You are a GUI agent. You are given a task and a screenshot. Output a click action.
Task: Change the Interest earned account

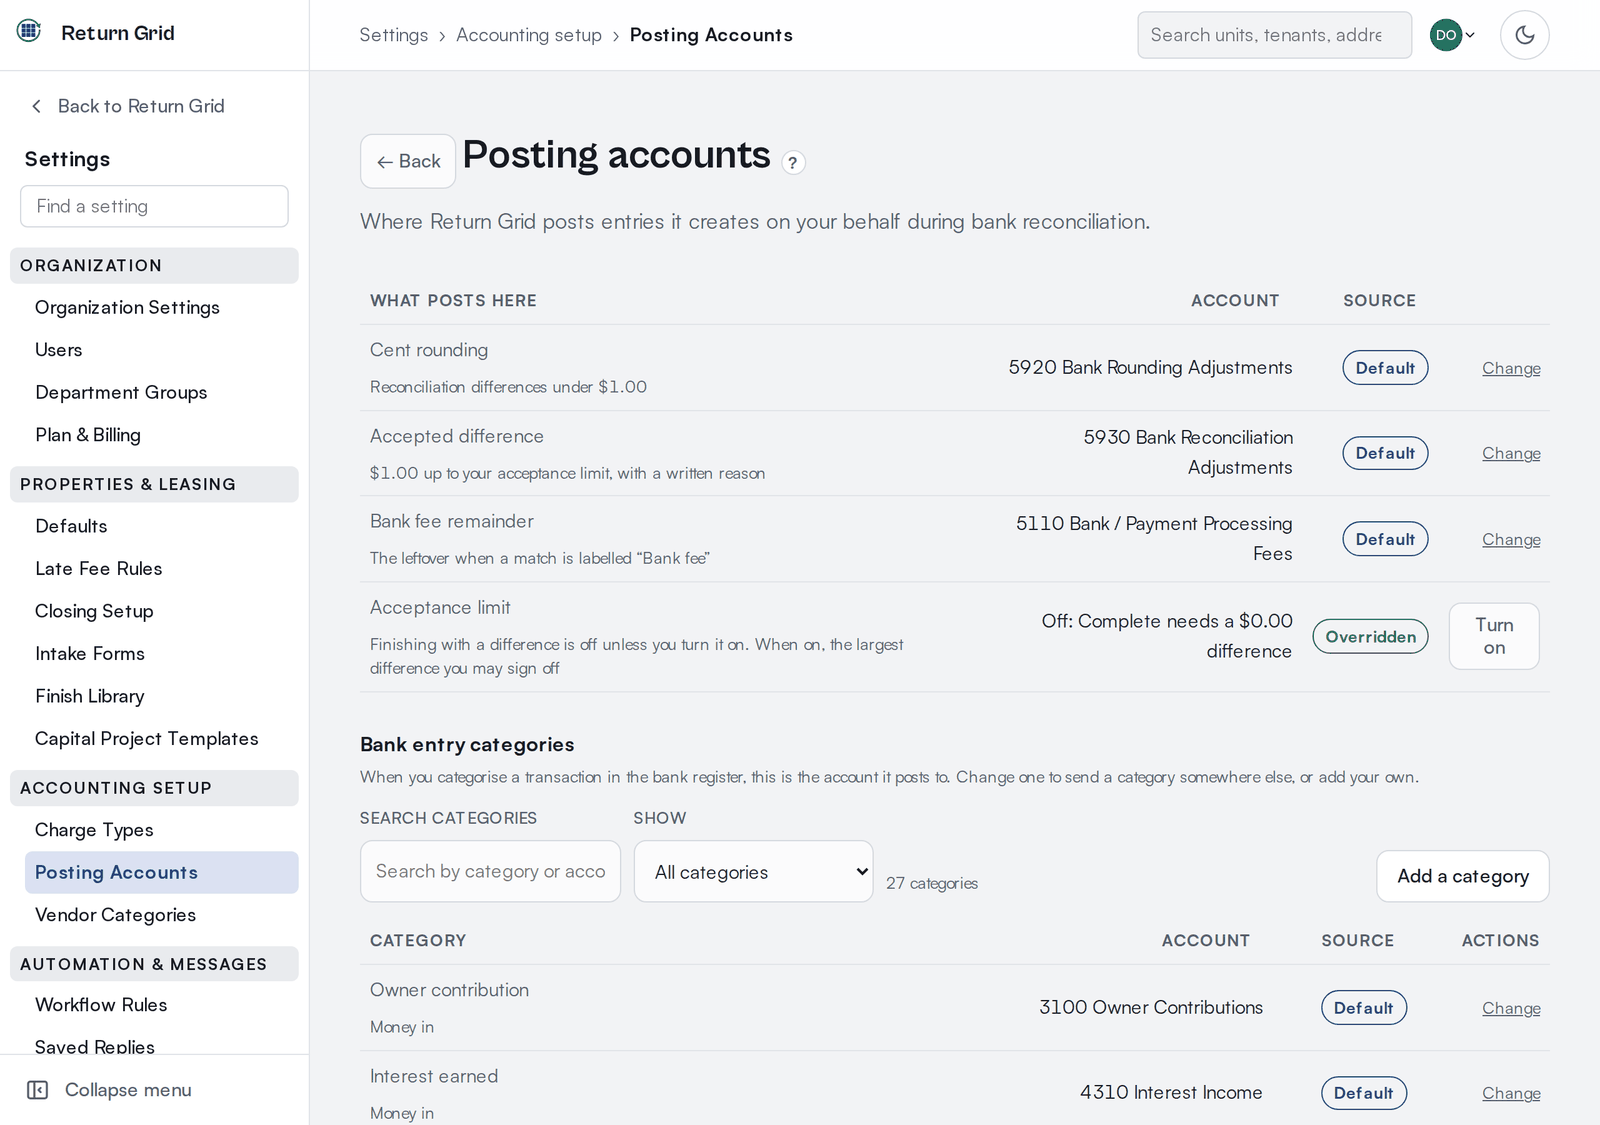[1511, 1093]
